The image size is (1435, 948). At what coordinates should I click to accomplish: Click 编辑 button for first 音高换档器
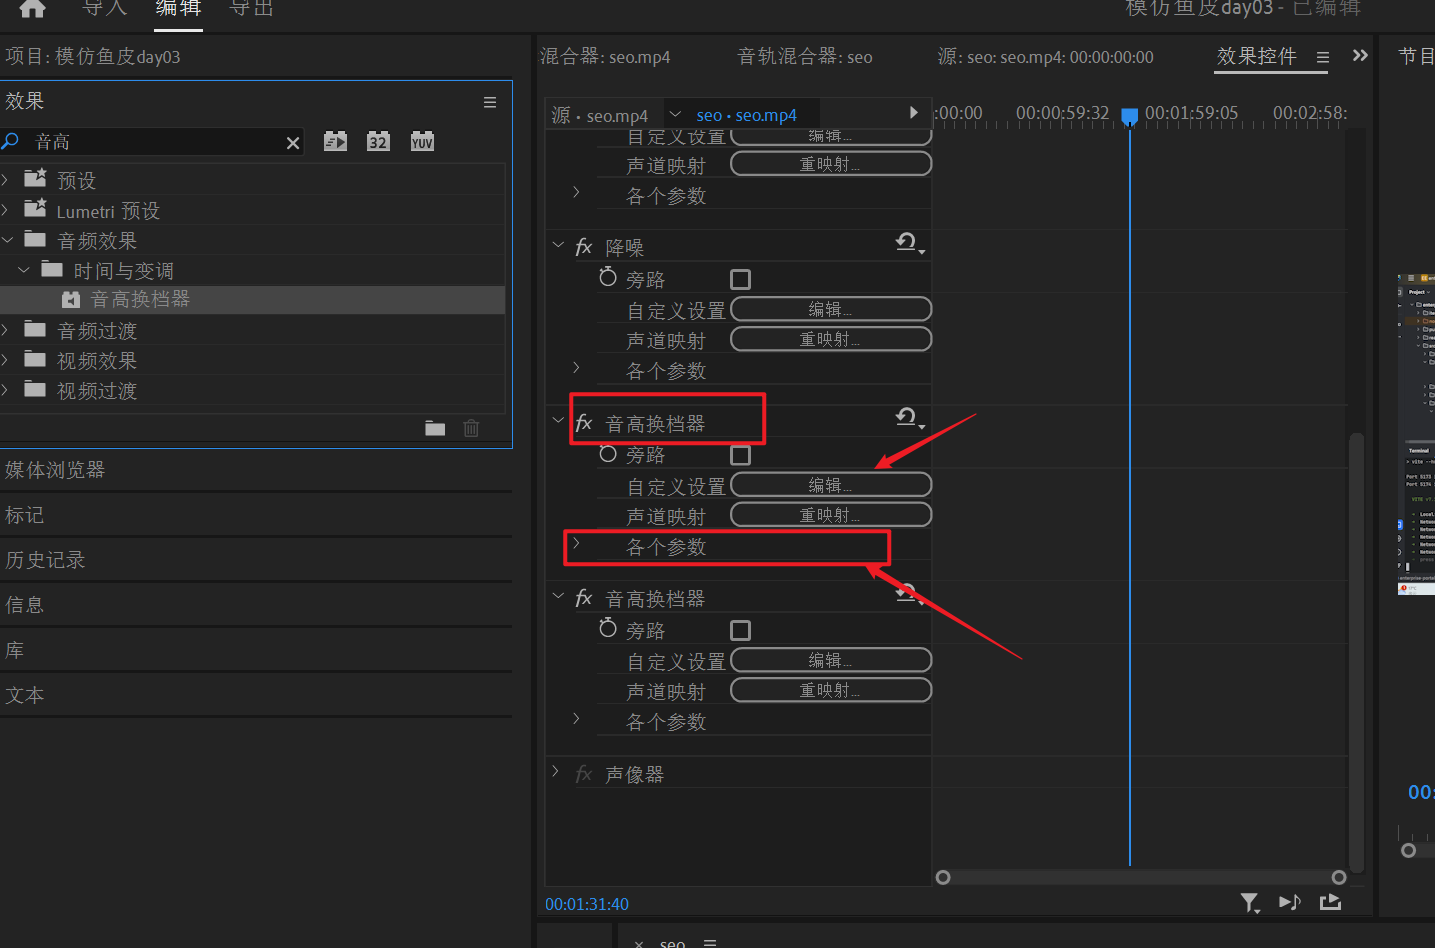(831, 485)
